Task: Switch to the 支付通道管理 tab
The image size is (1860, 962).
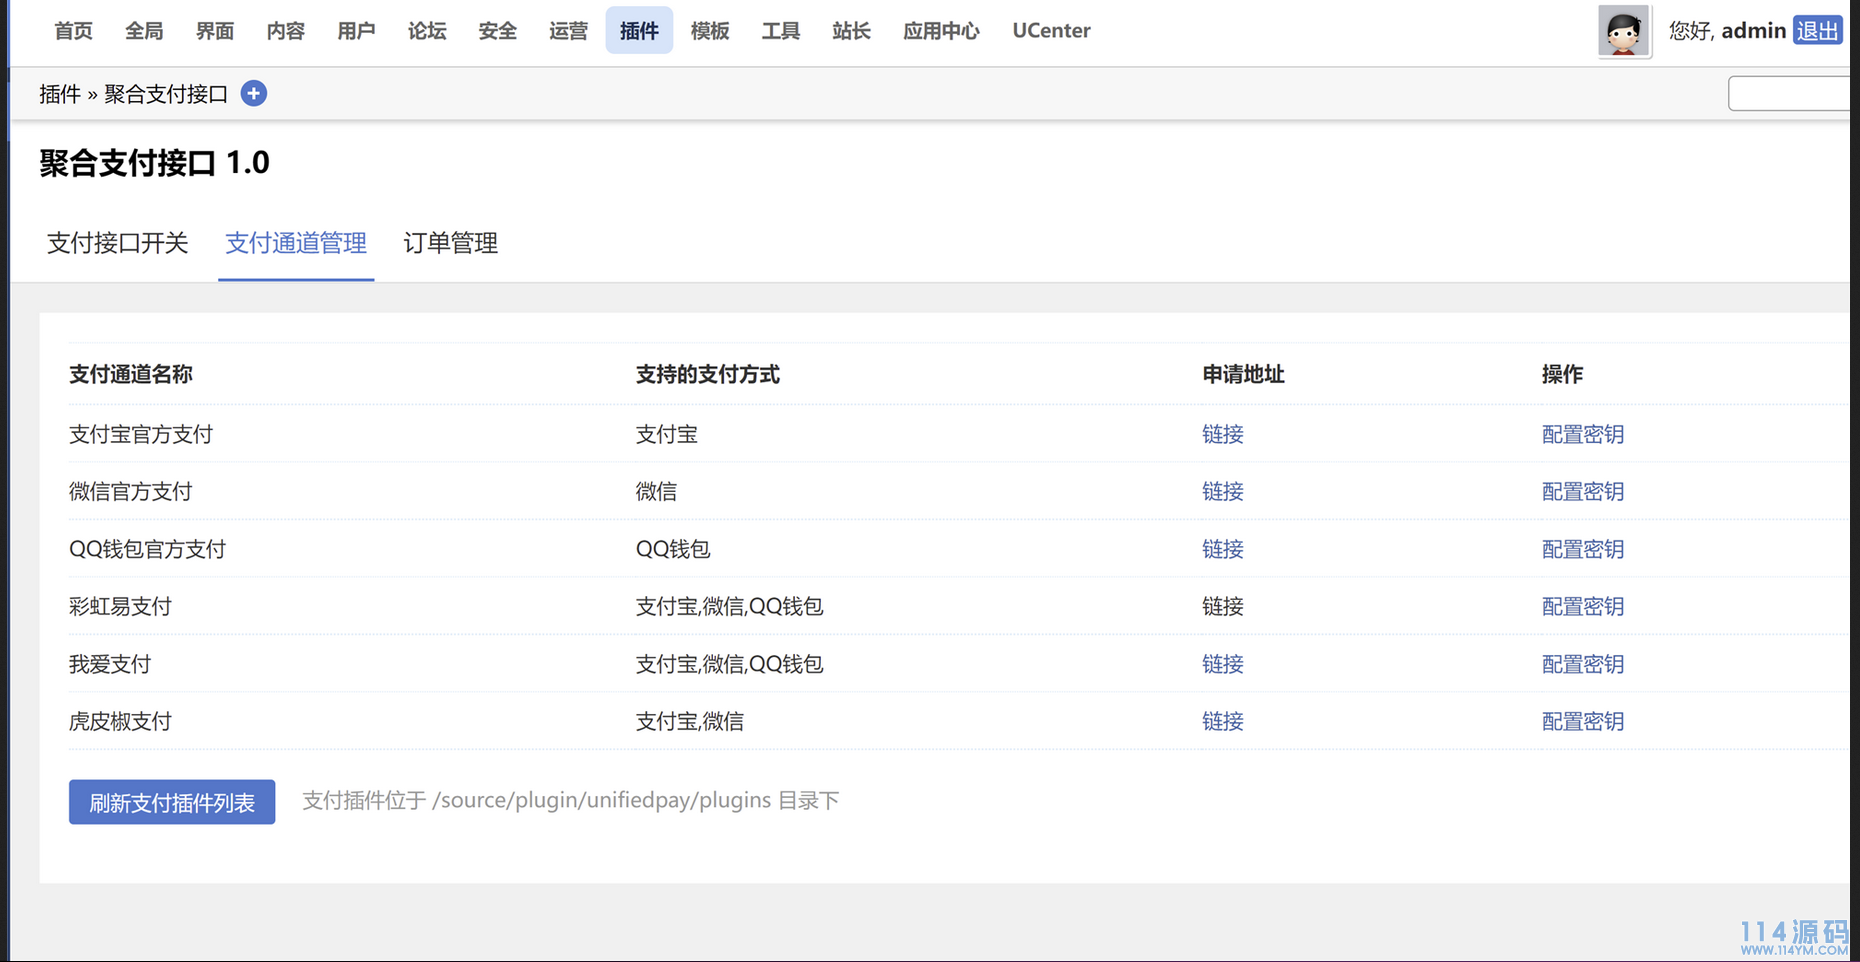Action: [296, 243]
